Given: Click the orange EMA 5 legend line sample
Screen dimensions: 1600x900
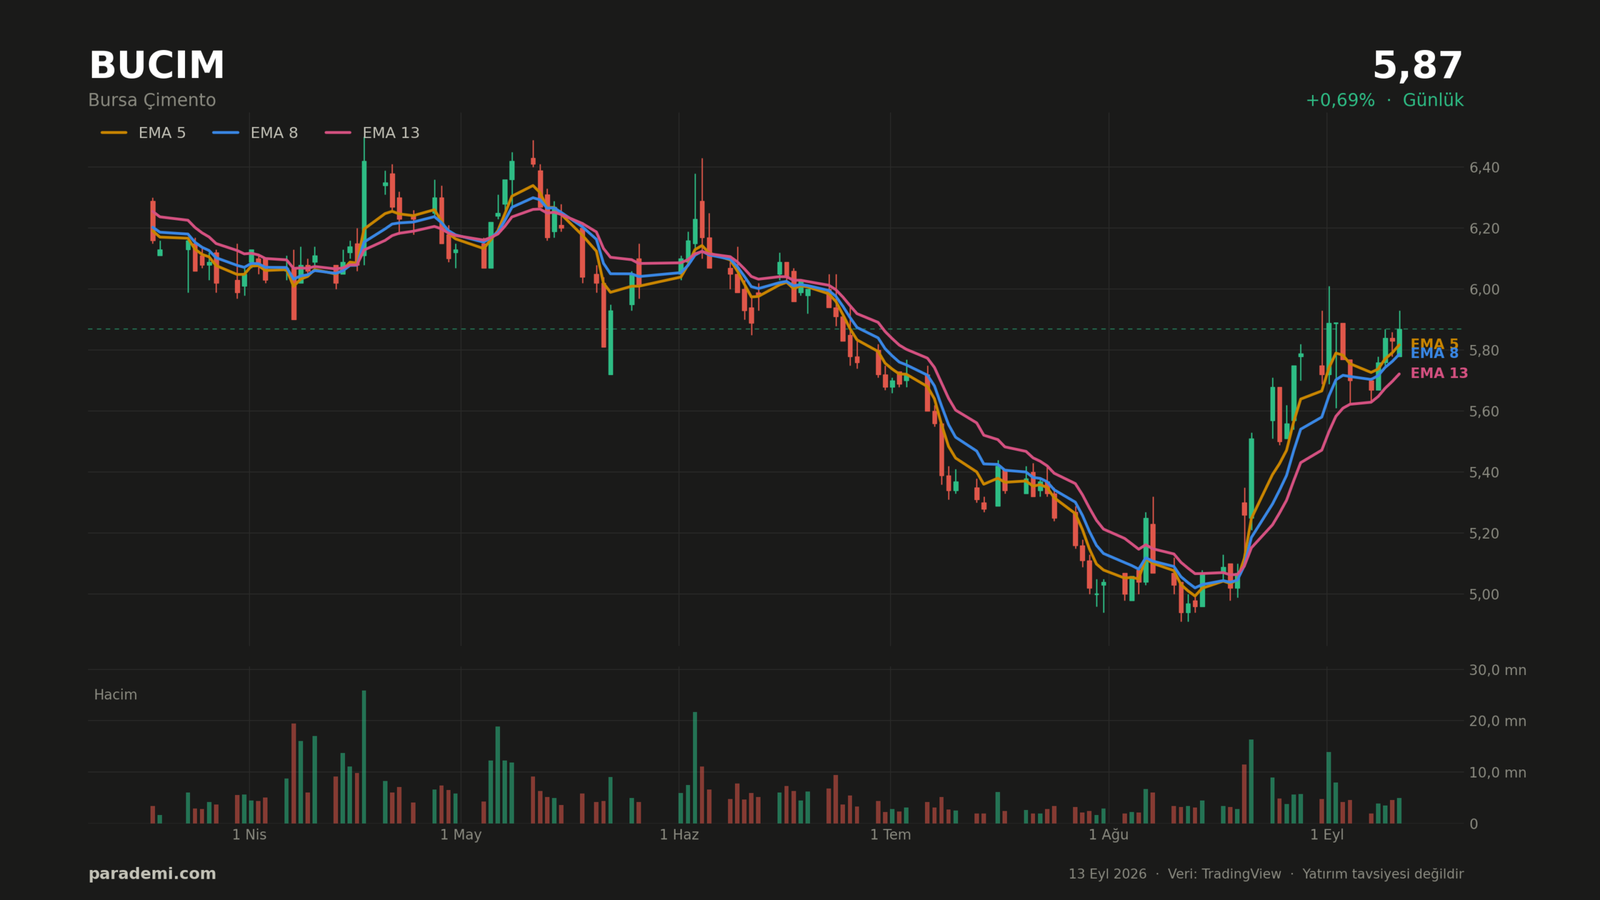Looking at the screenshot, I should (x=114, y=133).
